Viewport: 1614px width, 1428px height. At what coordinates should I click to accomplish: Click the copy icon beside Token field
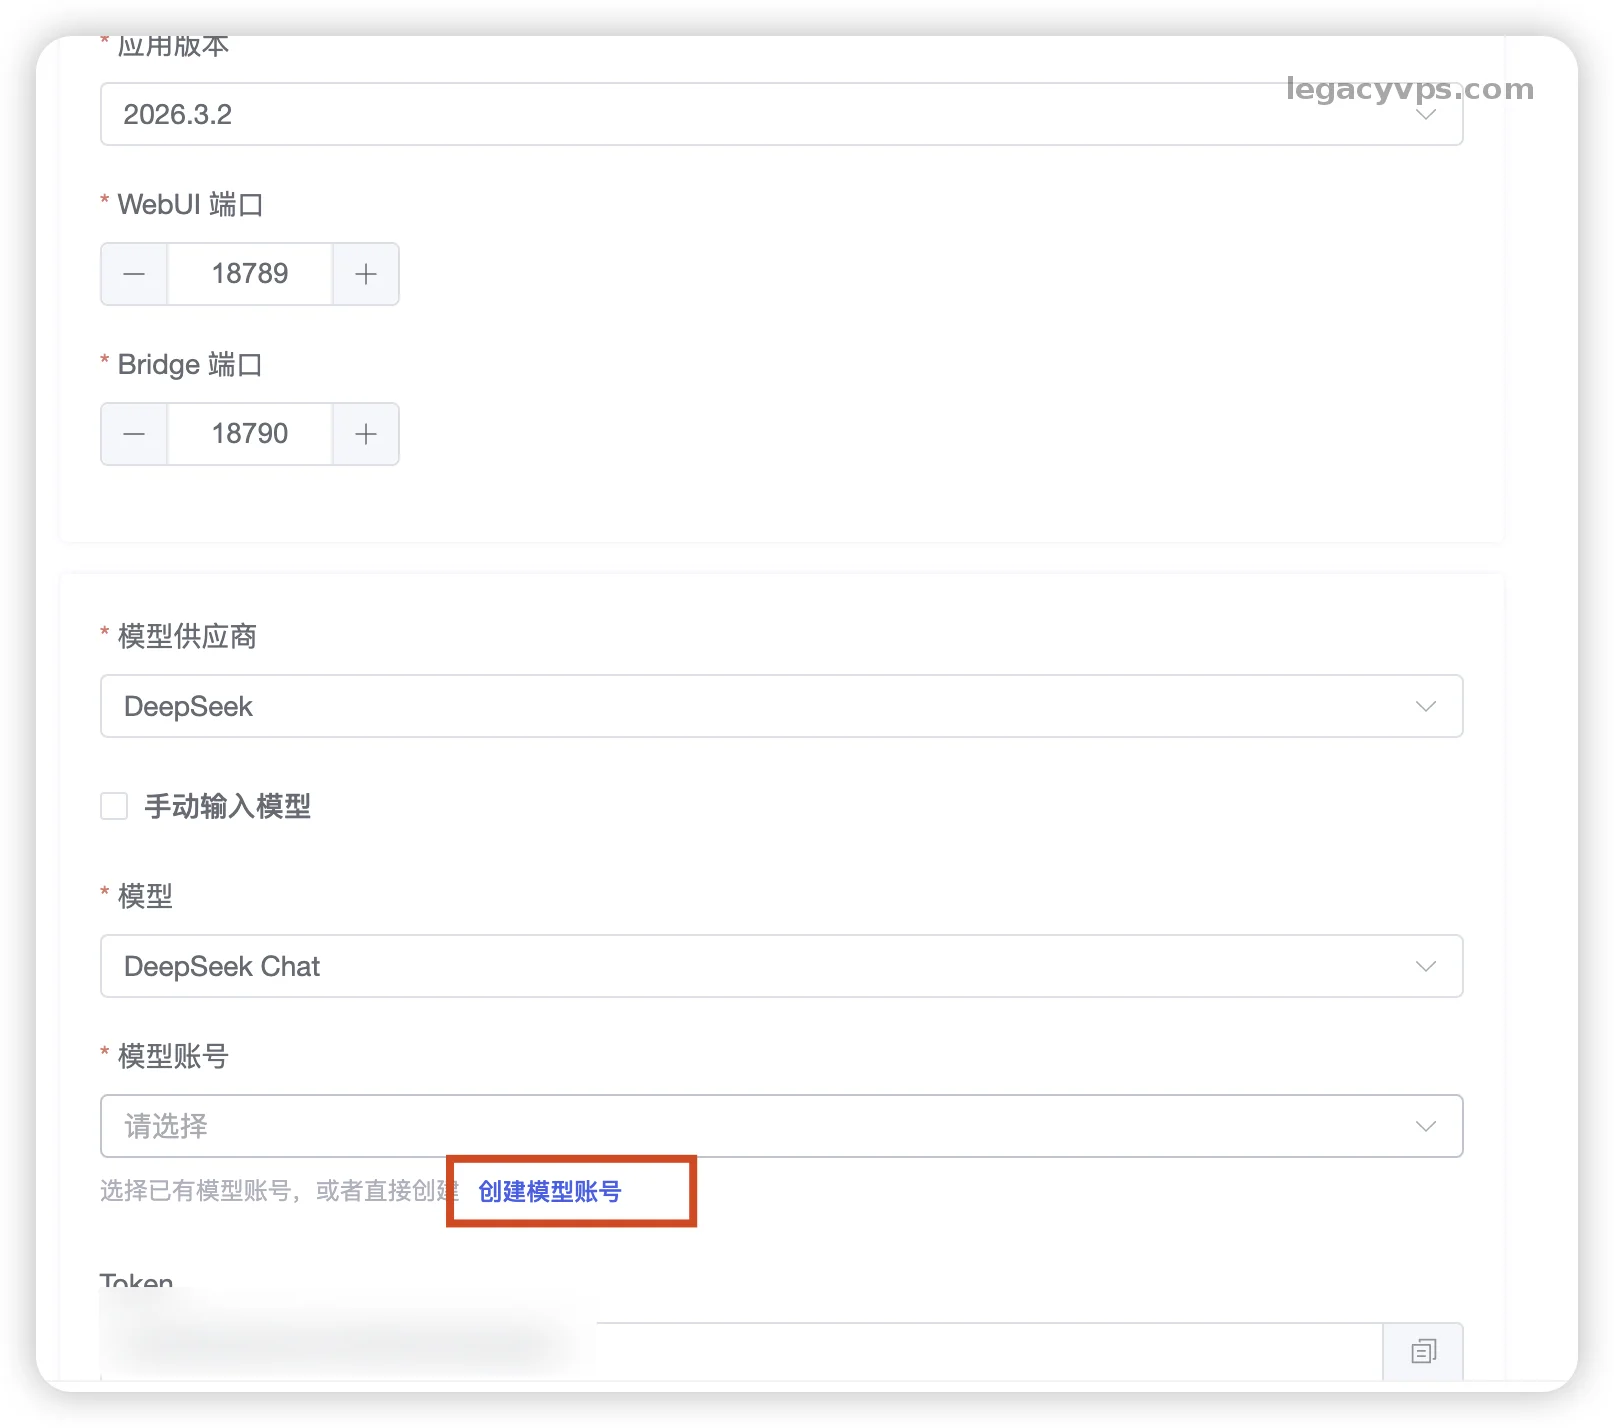tap(1423, 1351)
